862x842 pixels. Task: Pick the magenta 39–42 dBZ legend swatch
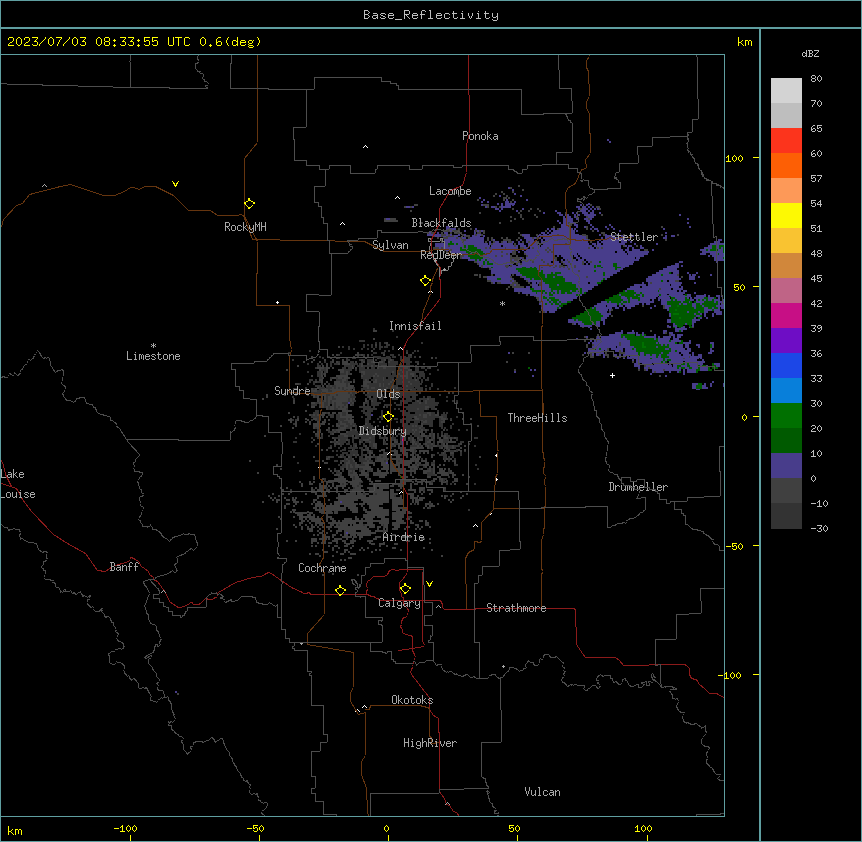(786, 315)
